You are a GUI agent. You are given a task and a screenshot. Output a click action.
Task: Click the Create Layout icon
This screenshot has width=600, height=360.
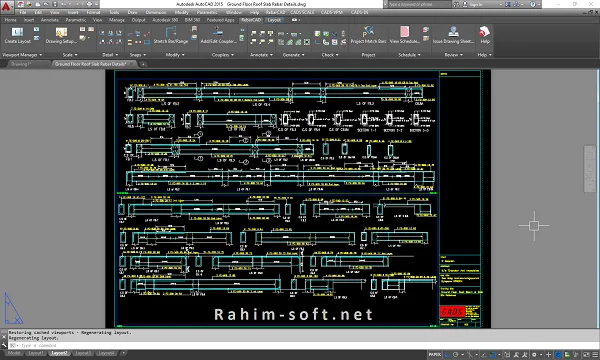17,32
